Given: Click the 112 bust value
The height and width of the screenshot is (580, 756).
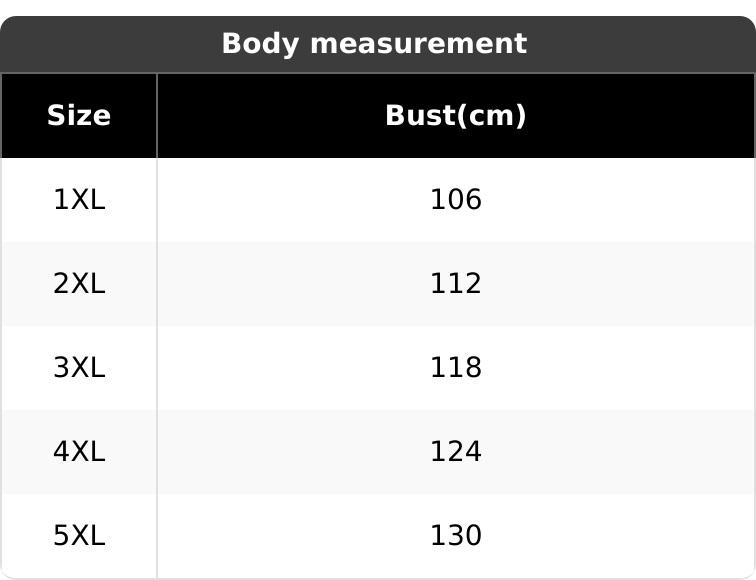Looking at the screenshot, I should [455, 284].
